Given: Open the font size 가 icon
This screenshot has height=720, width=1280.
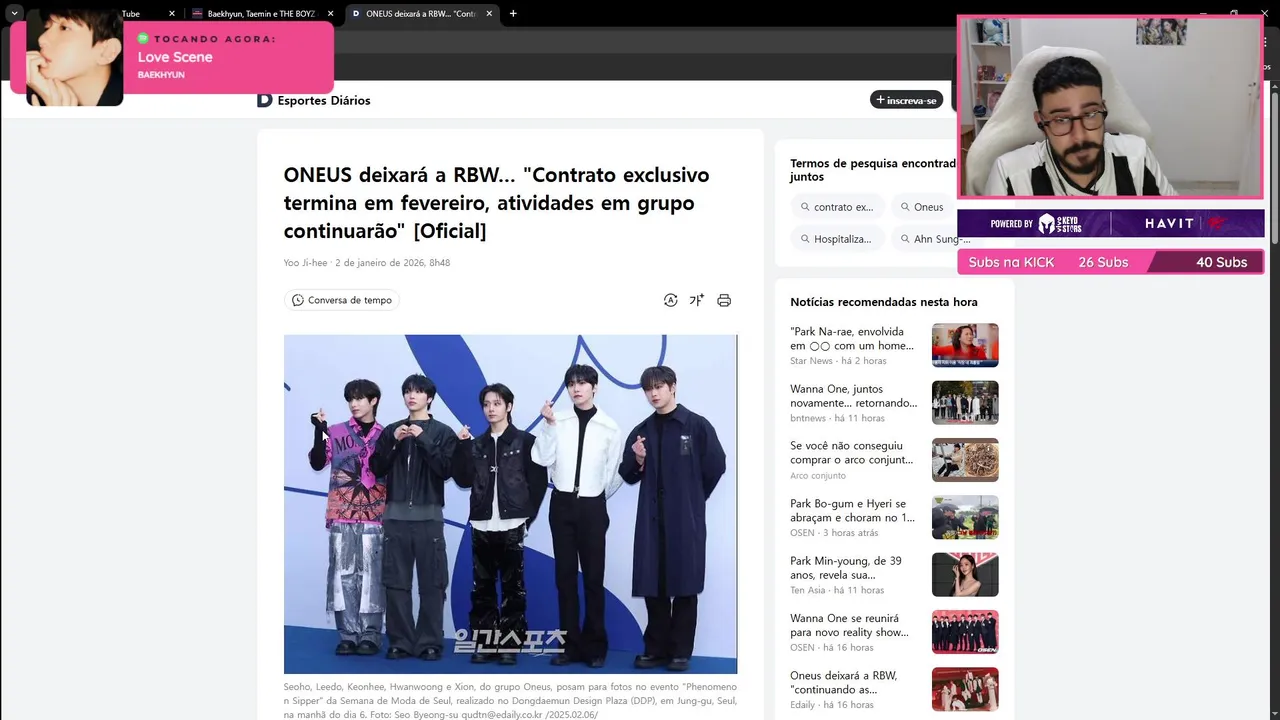Looking at the screenshot, I should pos(697,300).
